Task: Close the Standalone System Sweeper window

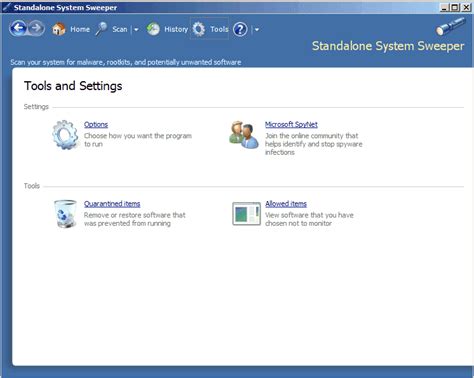Action: (x=466, y=7)
